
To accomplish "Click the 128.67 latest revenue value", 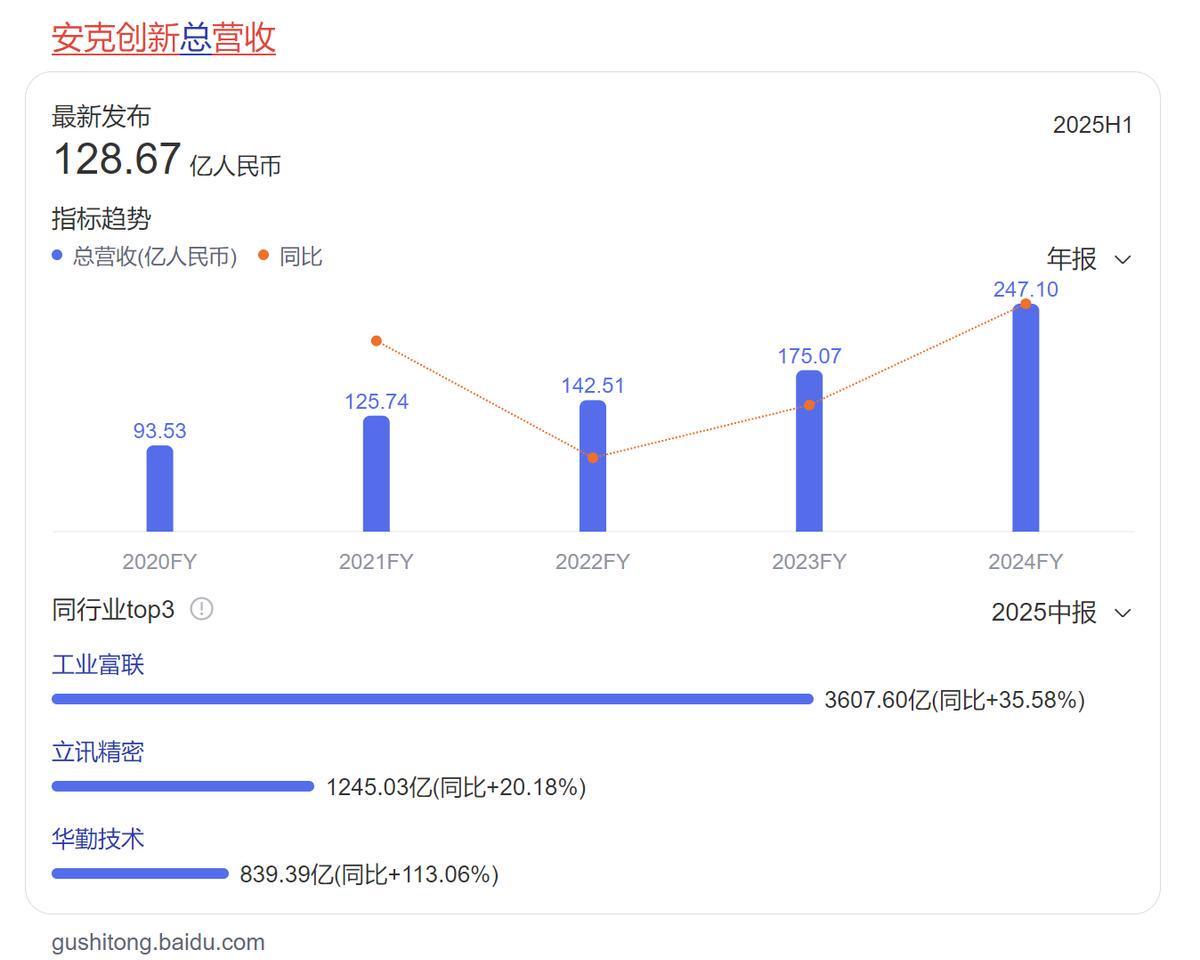I will pyautogui.click(x=117, y=159).
